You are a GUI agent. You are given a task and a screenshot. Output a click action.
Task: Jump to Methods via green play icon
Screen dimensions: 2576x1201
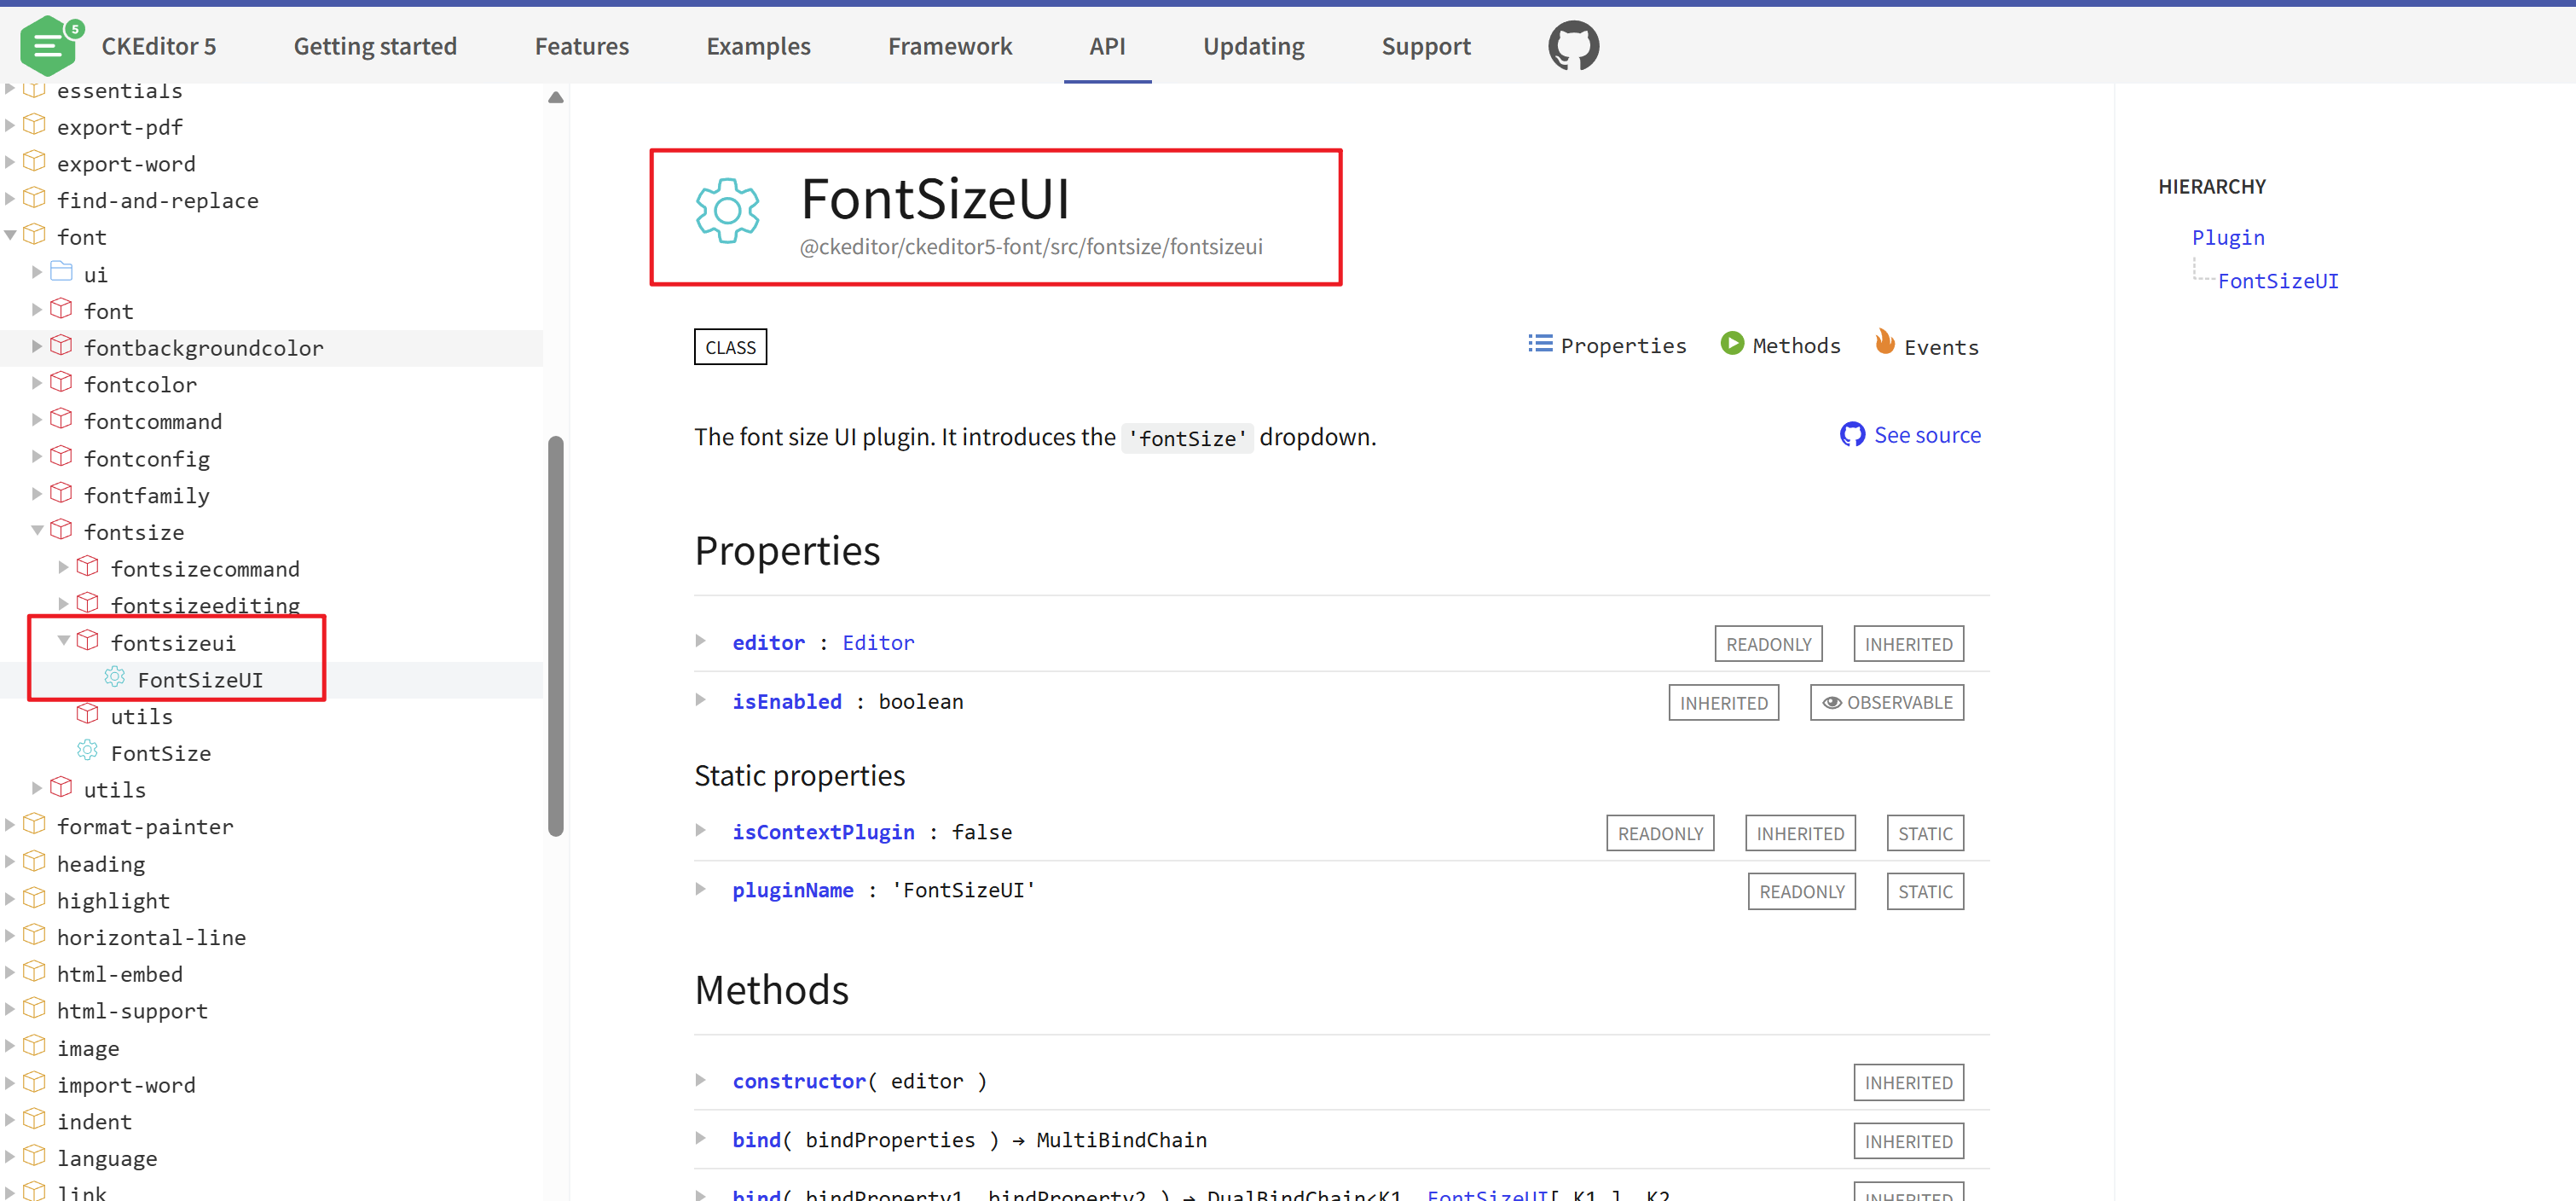click(x=1731, y=344)
